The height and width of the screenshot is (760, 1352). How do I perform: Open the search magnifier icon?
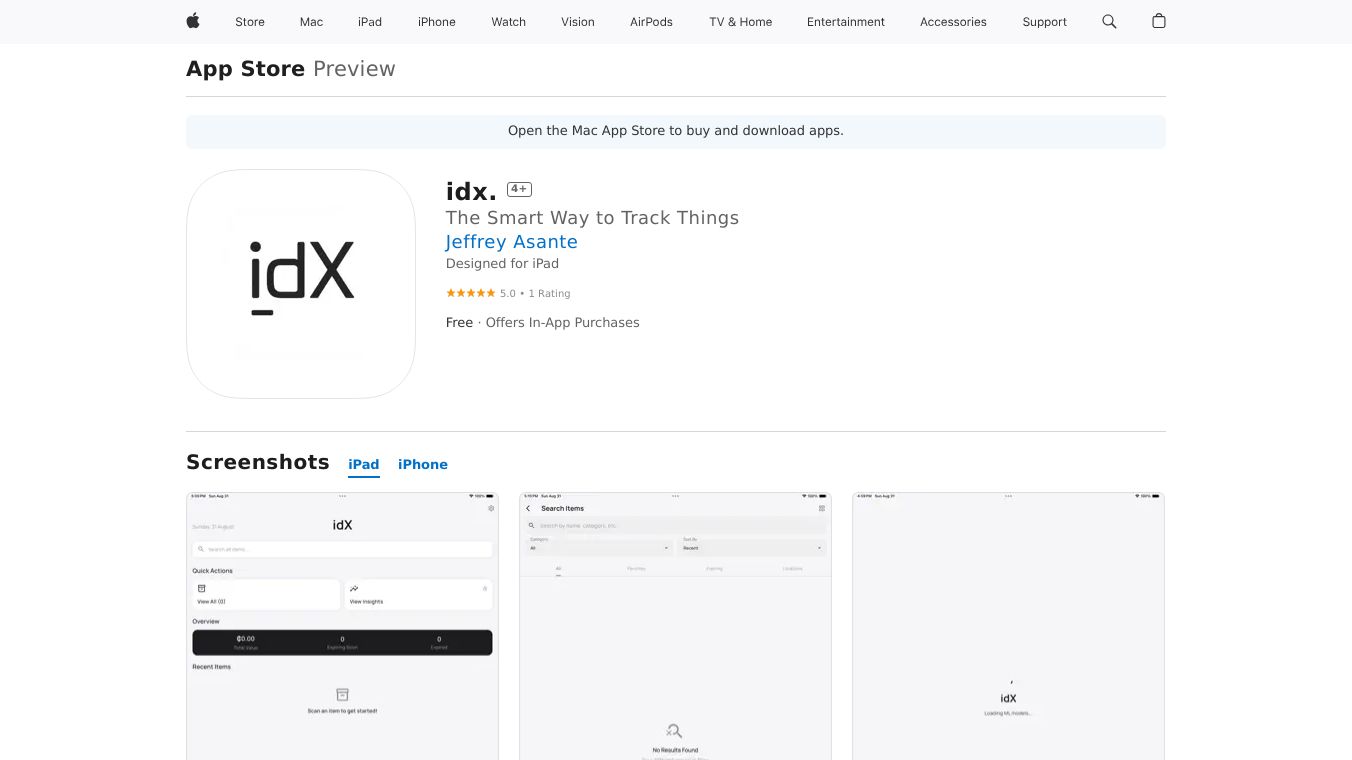(x=1109, y=21)
